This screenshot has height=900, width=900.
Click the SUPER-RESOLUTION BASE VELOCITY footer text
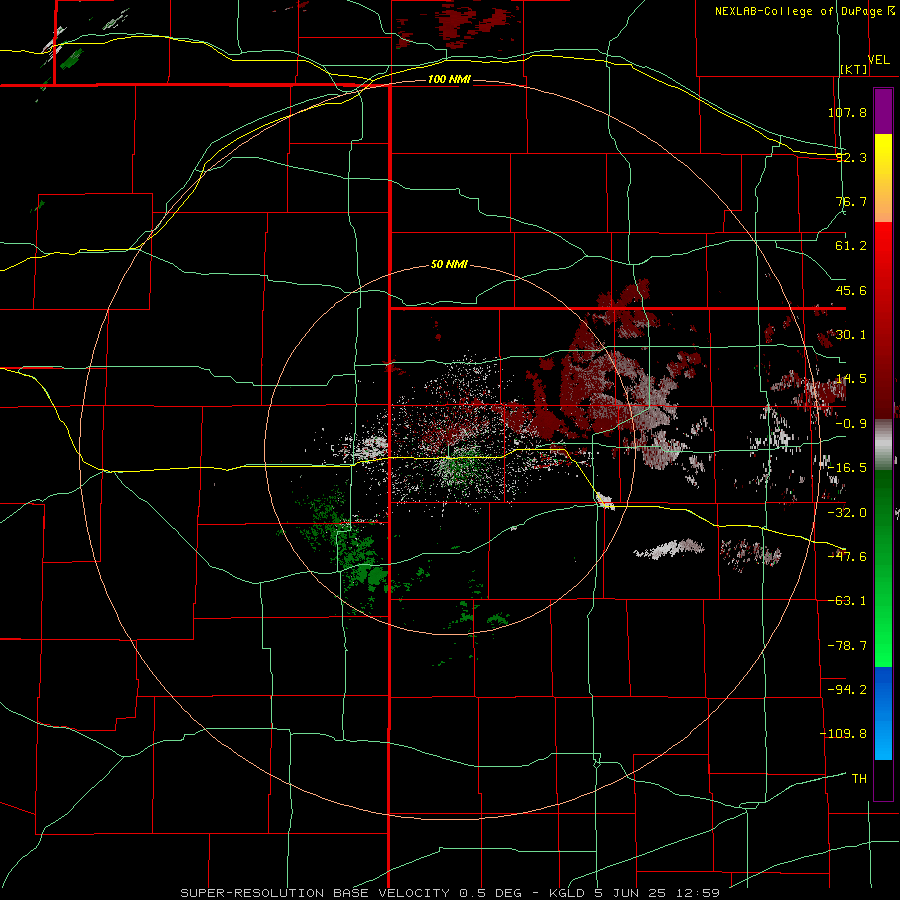tap(315, 893)
